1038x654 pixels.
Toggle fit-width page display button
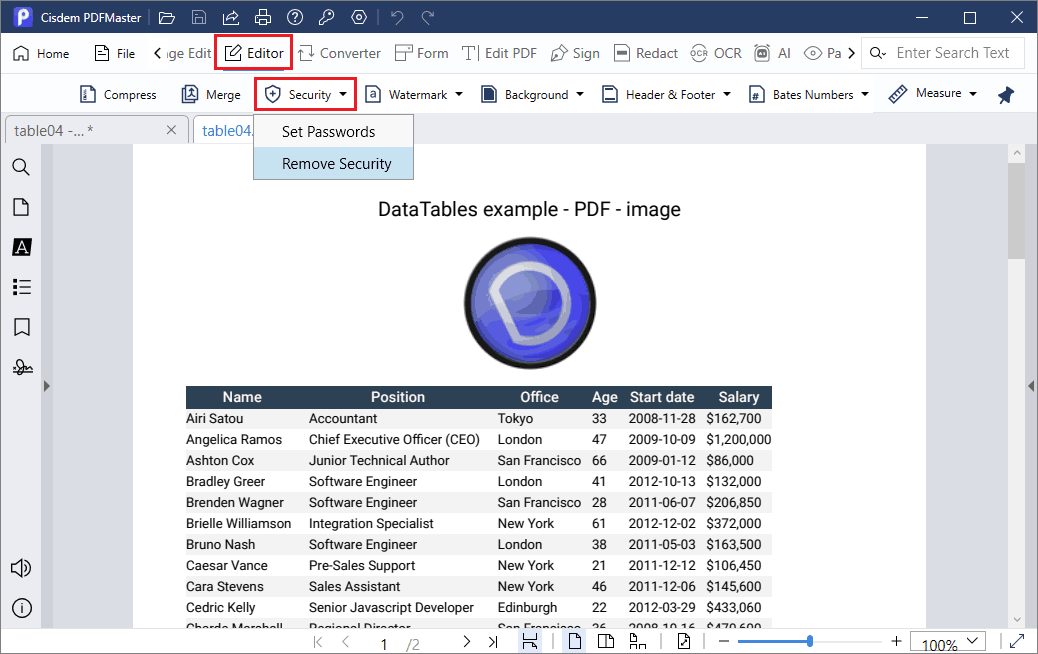(530, 641)
